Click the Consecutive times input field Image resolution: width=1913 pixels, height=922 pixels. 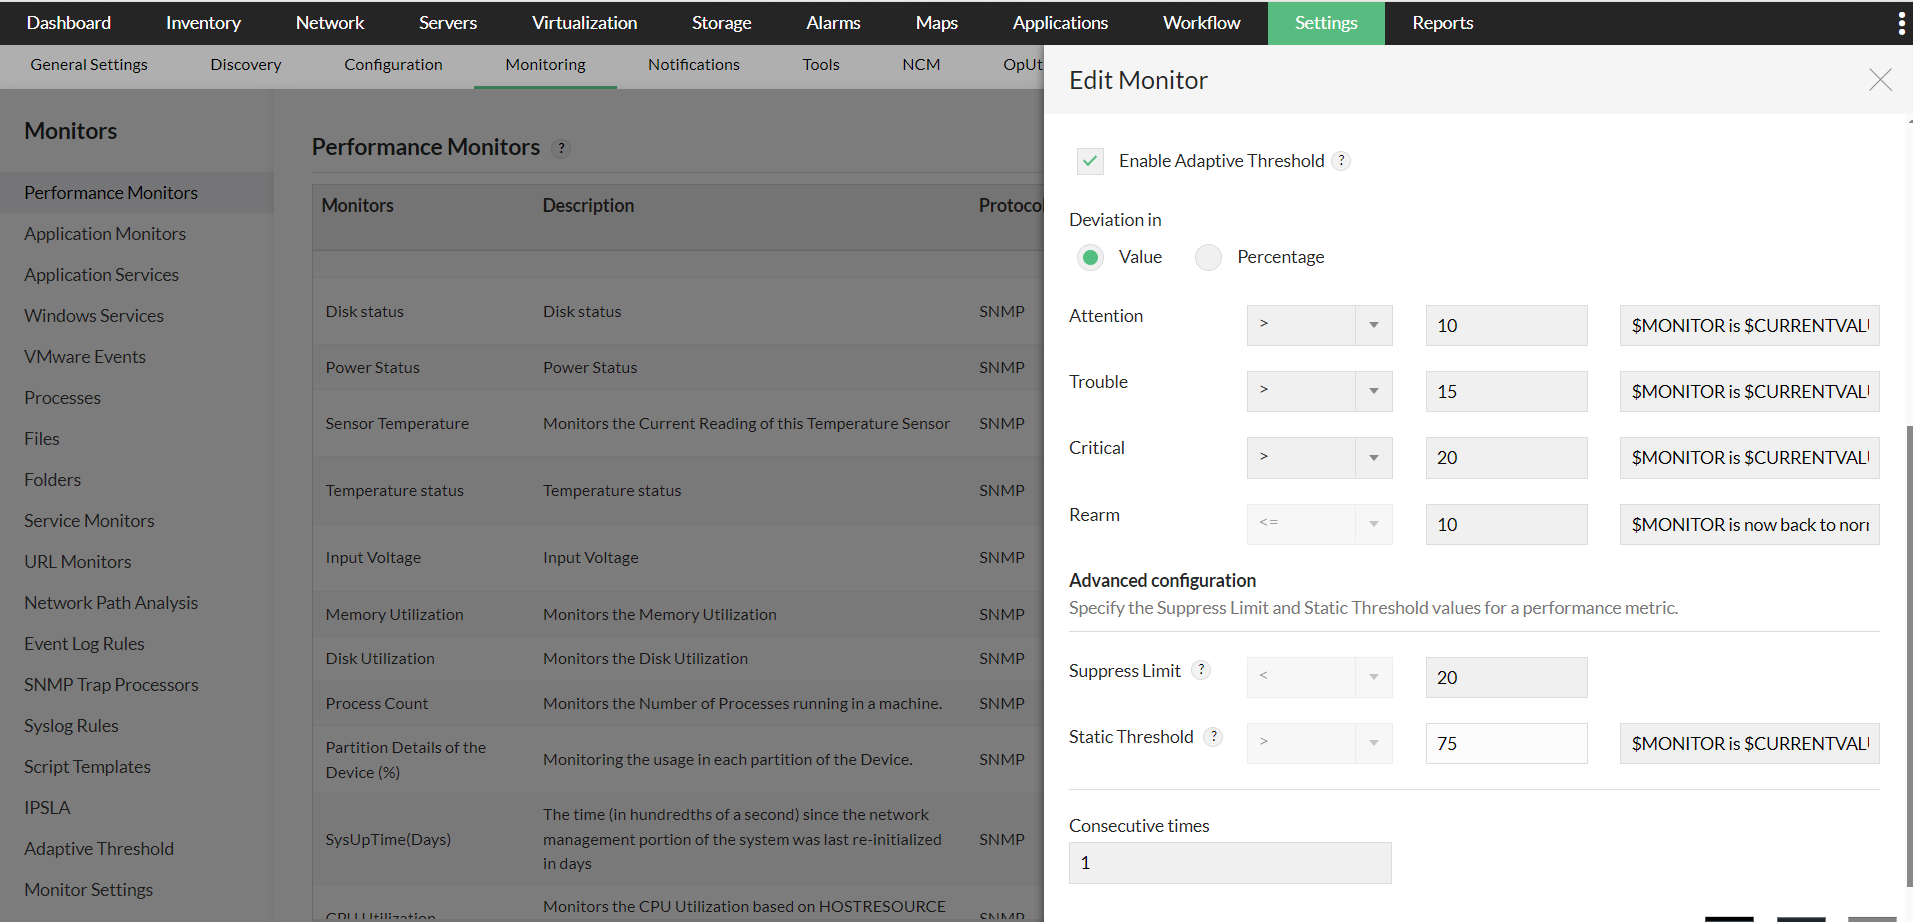coord(1230,863)
